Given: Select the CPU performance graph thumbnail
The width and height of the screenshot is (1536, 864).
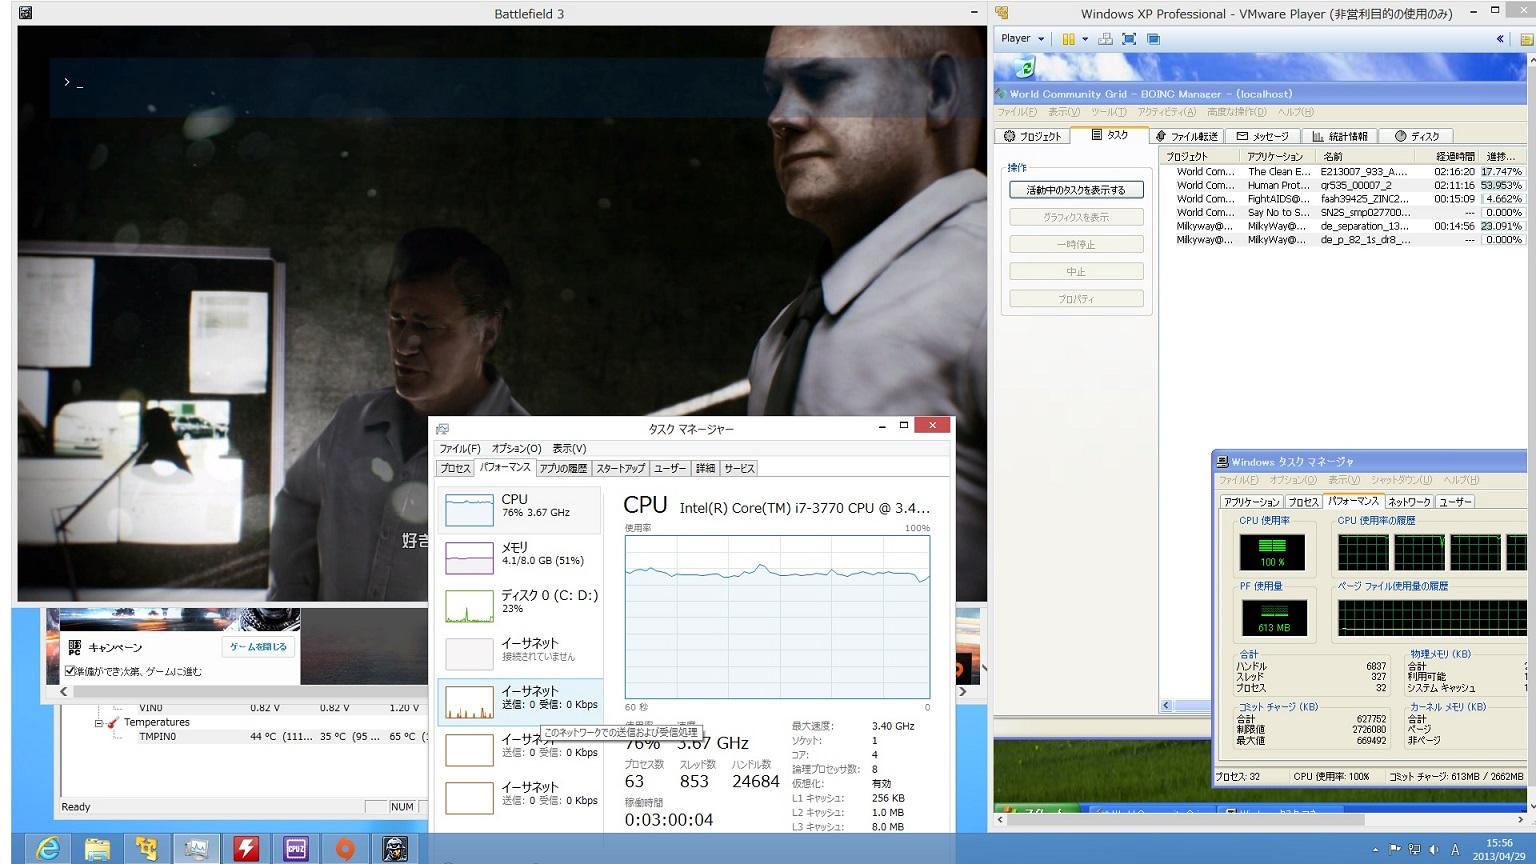Looking at the screenshot, I should [x=469, y=510].
